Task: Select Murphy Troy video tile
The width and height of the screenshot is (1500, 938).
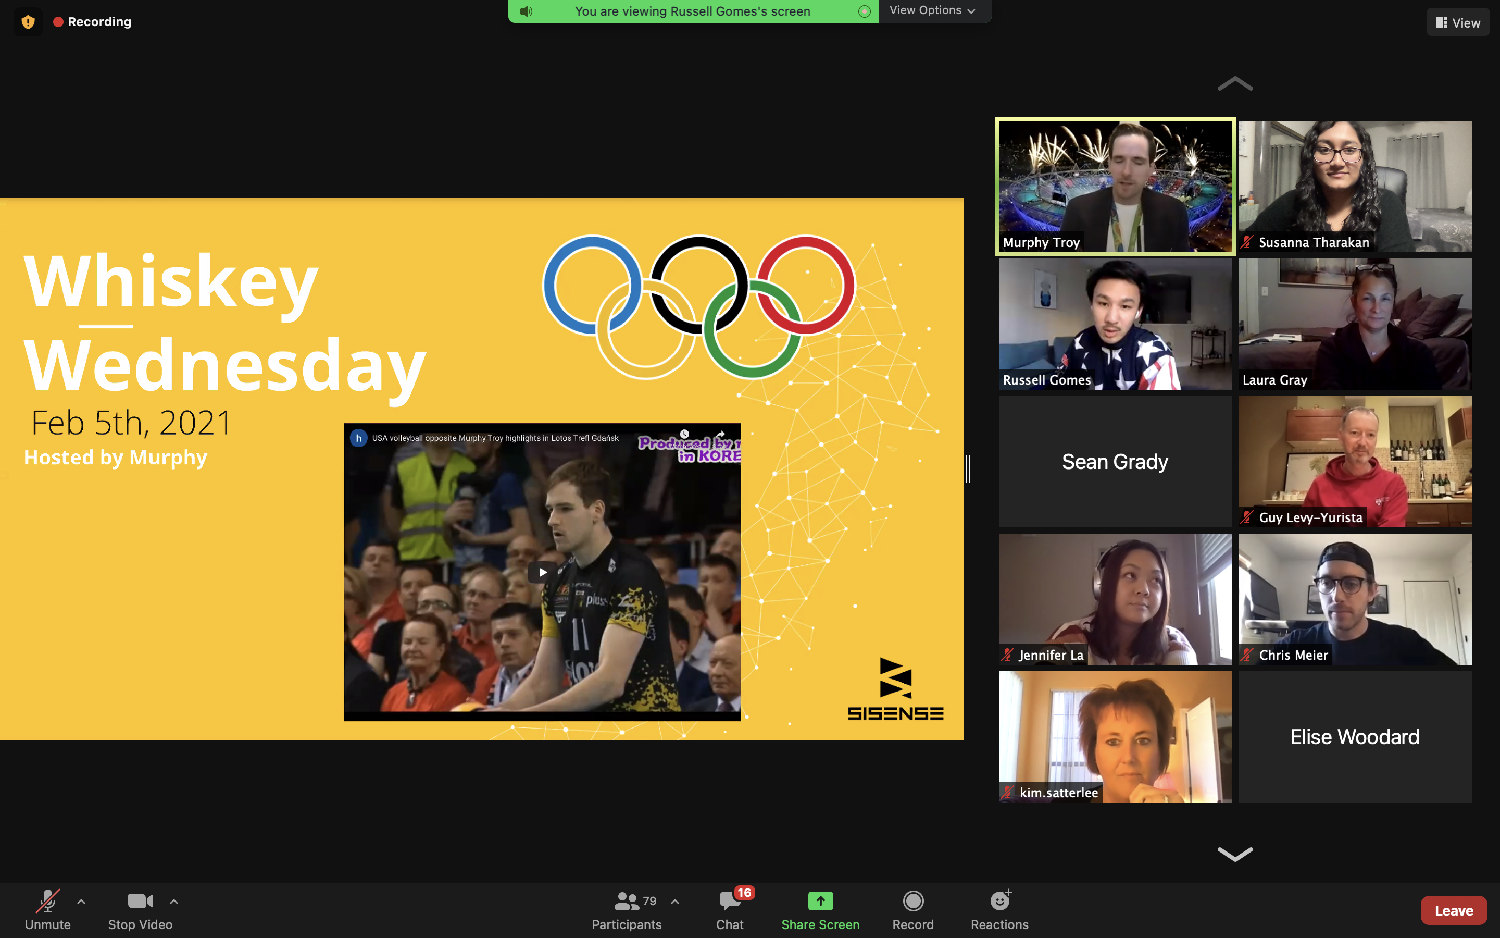Action: click(x=1115, y=186)
